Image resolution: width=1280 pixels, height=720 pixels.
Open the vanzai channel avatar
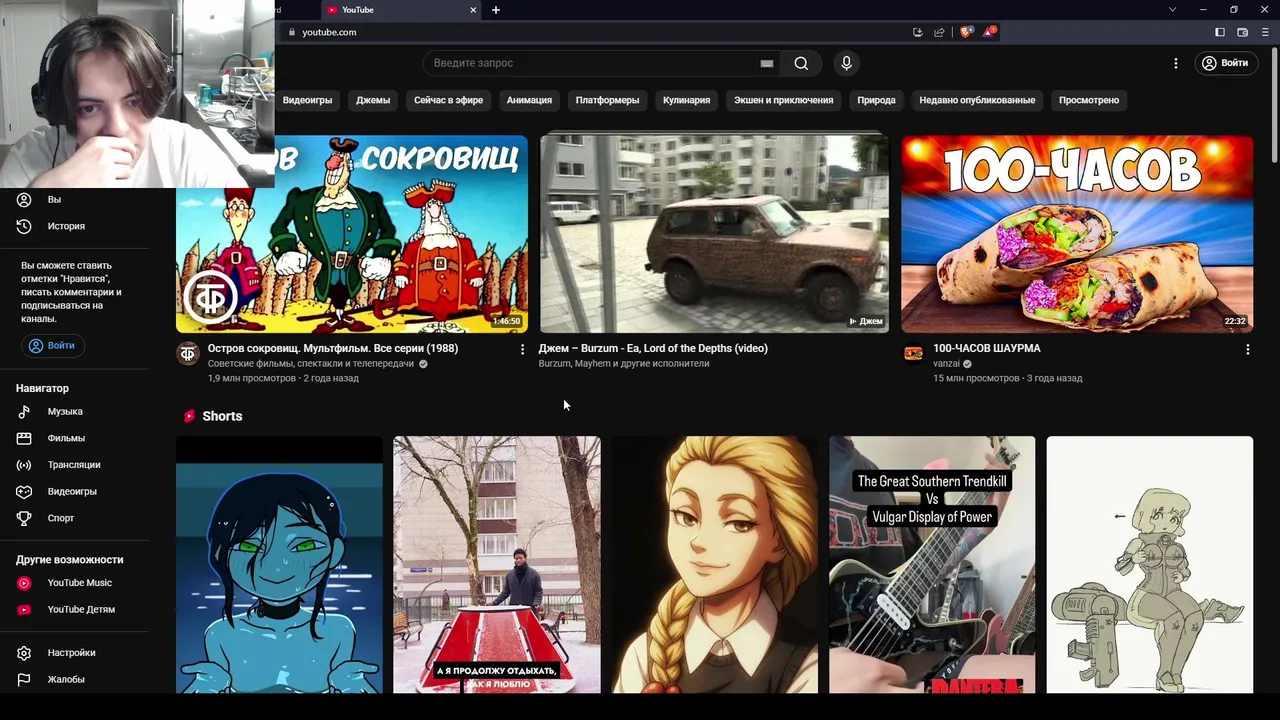tap(913, 353)
